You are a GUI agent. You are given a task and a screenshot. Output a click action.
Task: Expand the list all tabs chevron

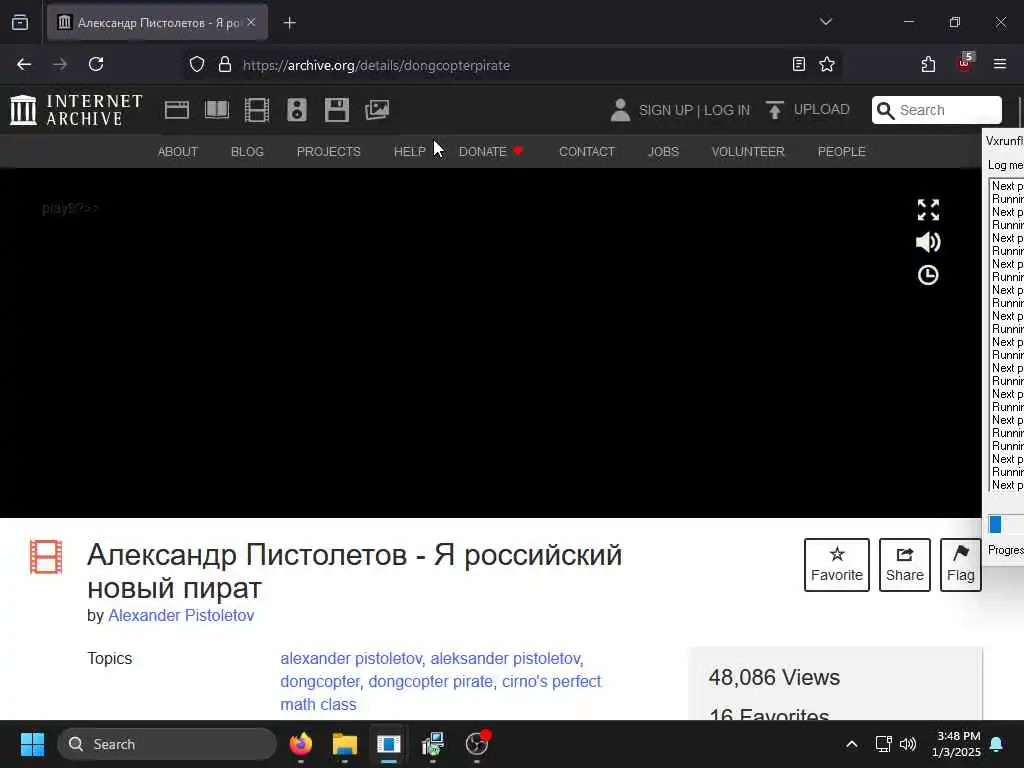[825, 22]
